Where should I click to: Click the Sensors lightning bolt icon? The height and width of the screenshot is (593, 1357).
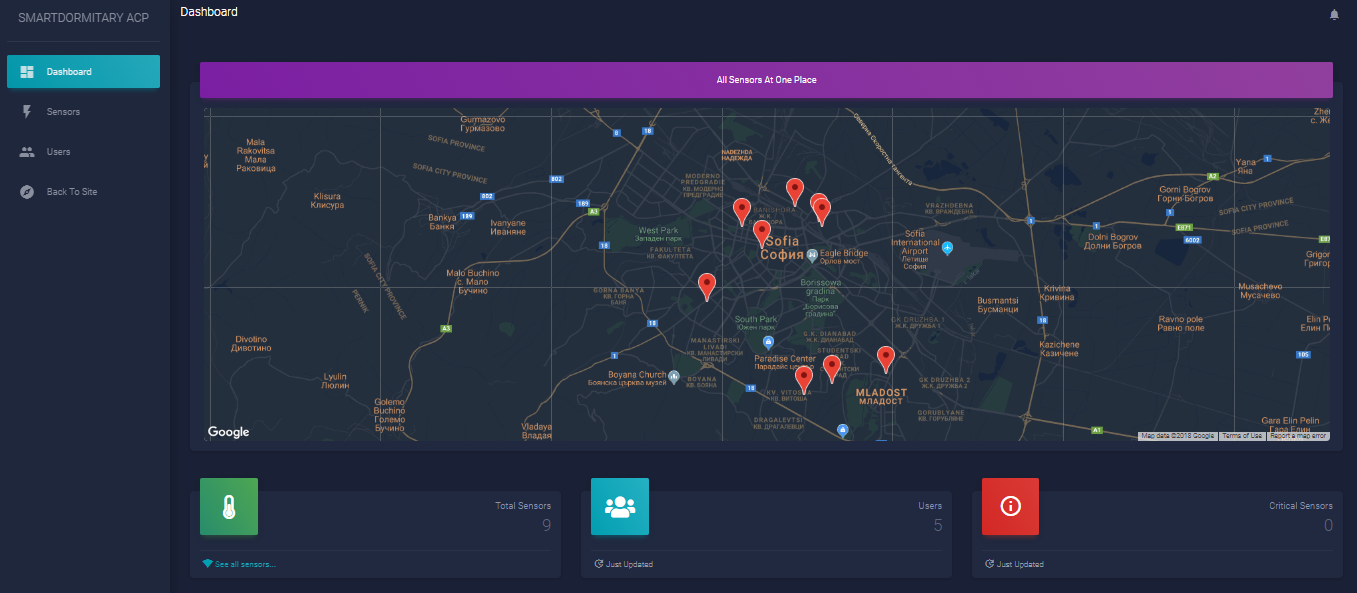[x=27, y=112]
